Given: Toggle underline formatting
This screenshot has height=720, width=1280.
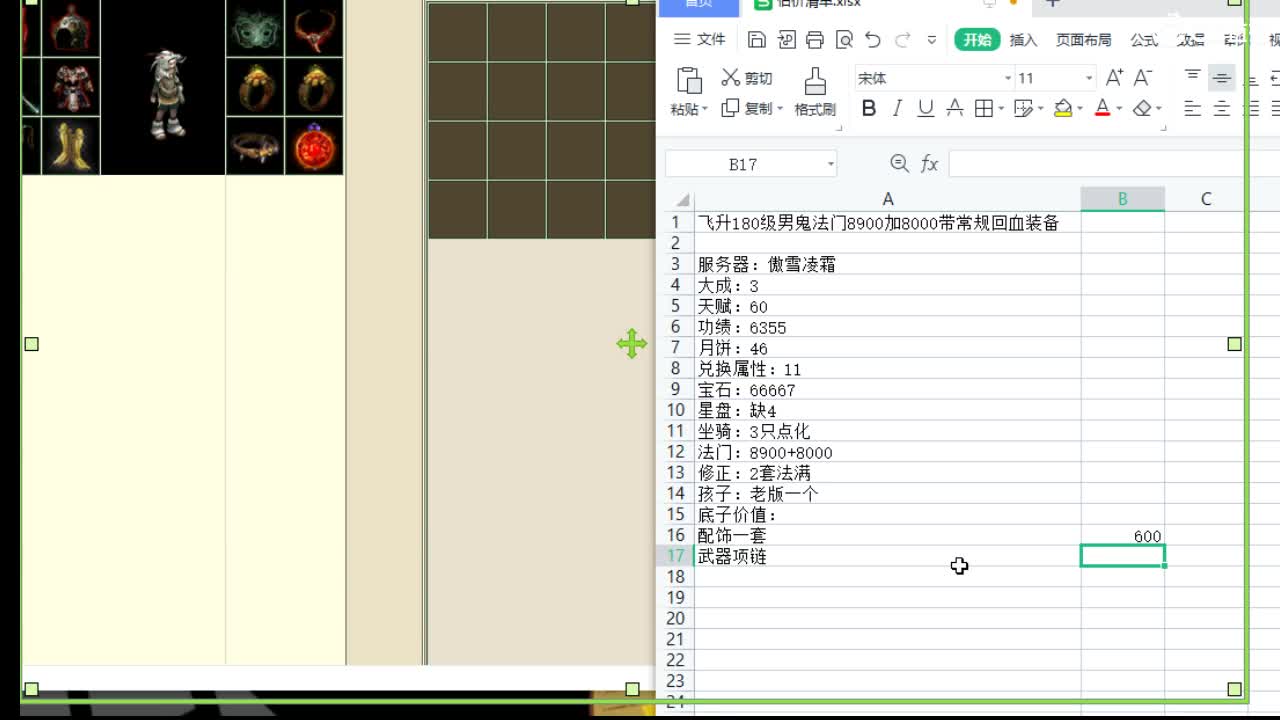Looking at the screenshot, I should [x=926, y=108].
